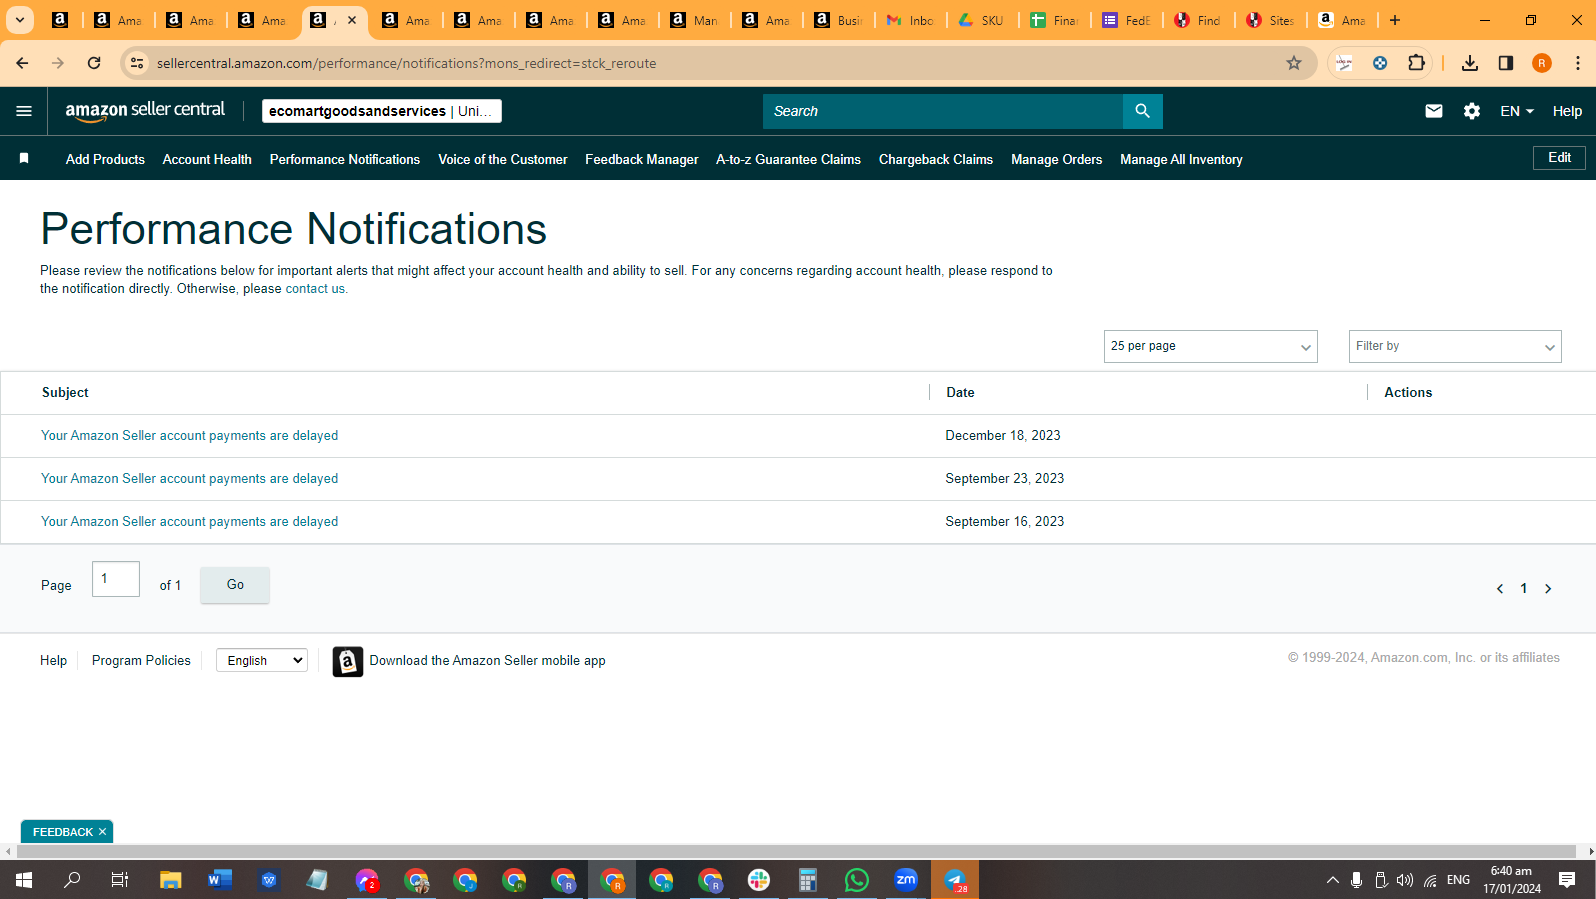Open Zoom from the taskbar
The height and width of the screenshot is (899, 1596).
pyautogui.click(x=906, y=880)
